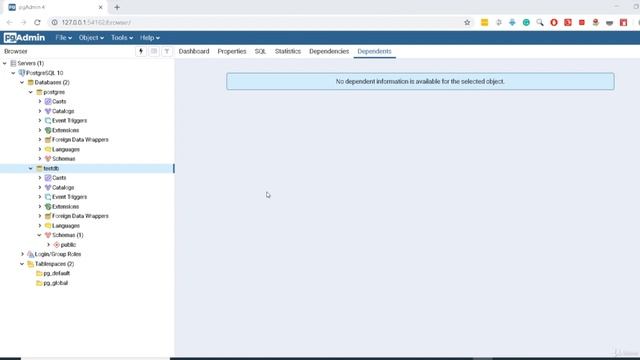Select Extensions under postgres
This screenshot has height=360, width=640.
(65, 130)
